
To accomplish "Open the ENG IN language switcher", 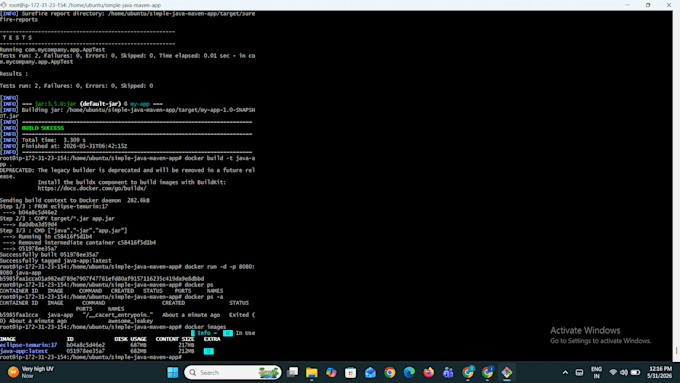I will [x=596, y=372].
